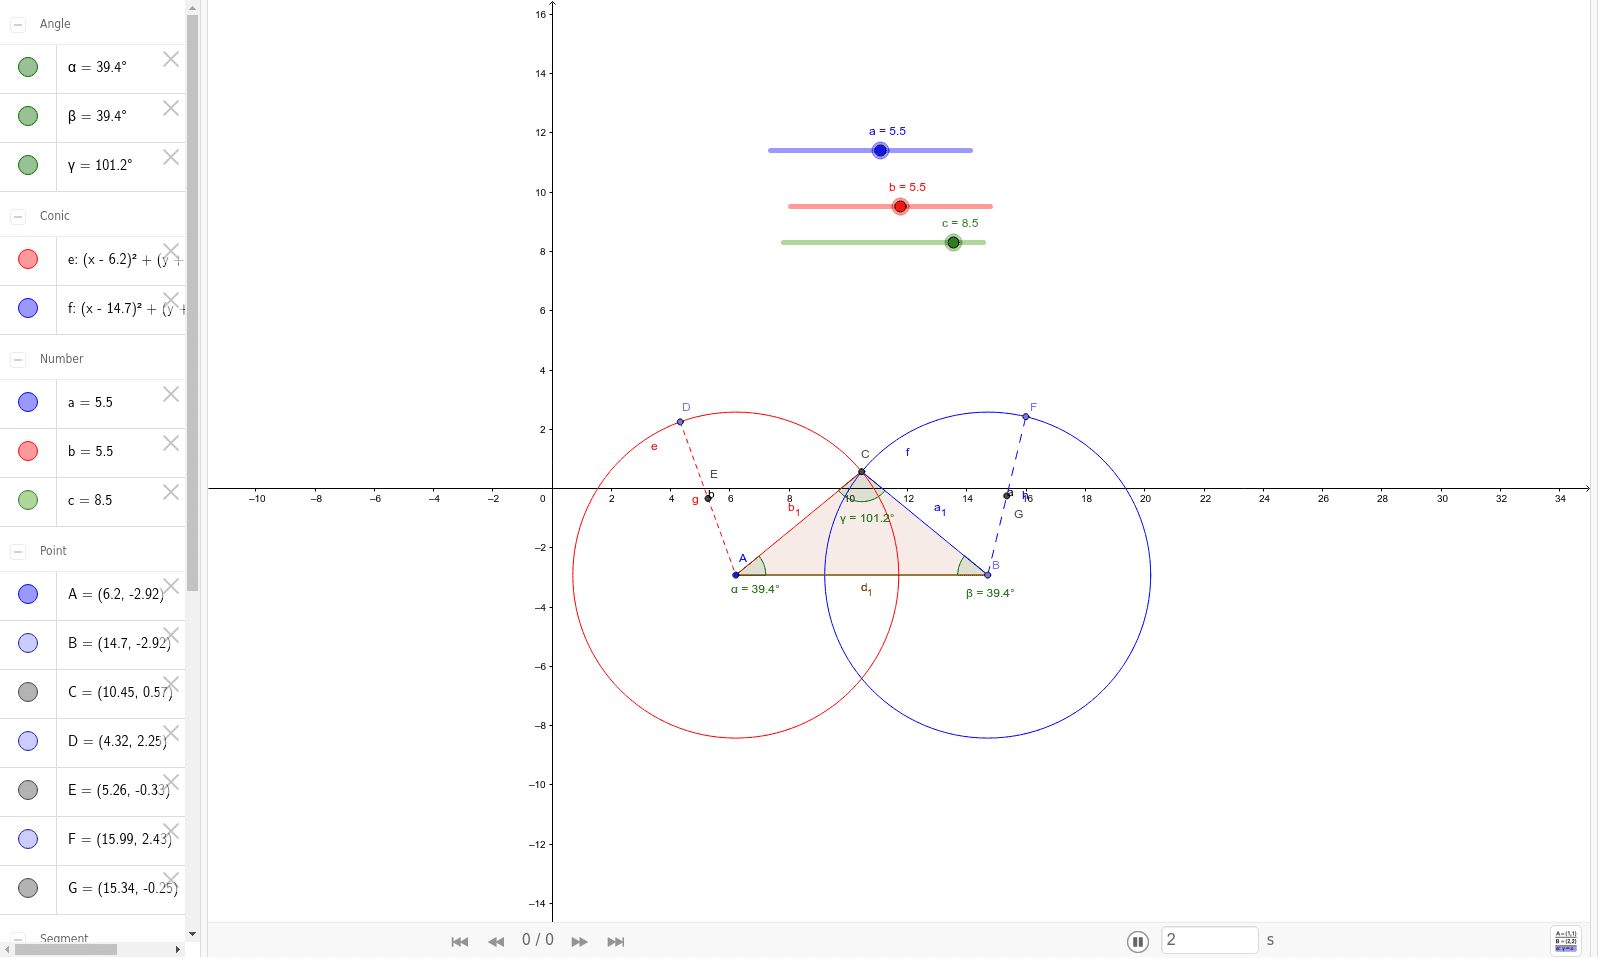Click the α = 39.4° list entry

[x=97, y=67]
